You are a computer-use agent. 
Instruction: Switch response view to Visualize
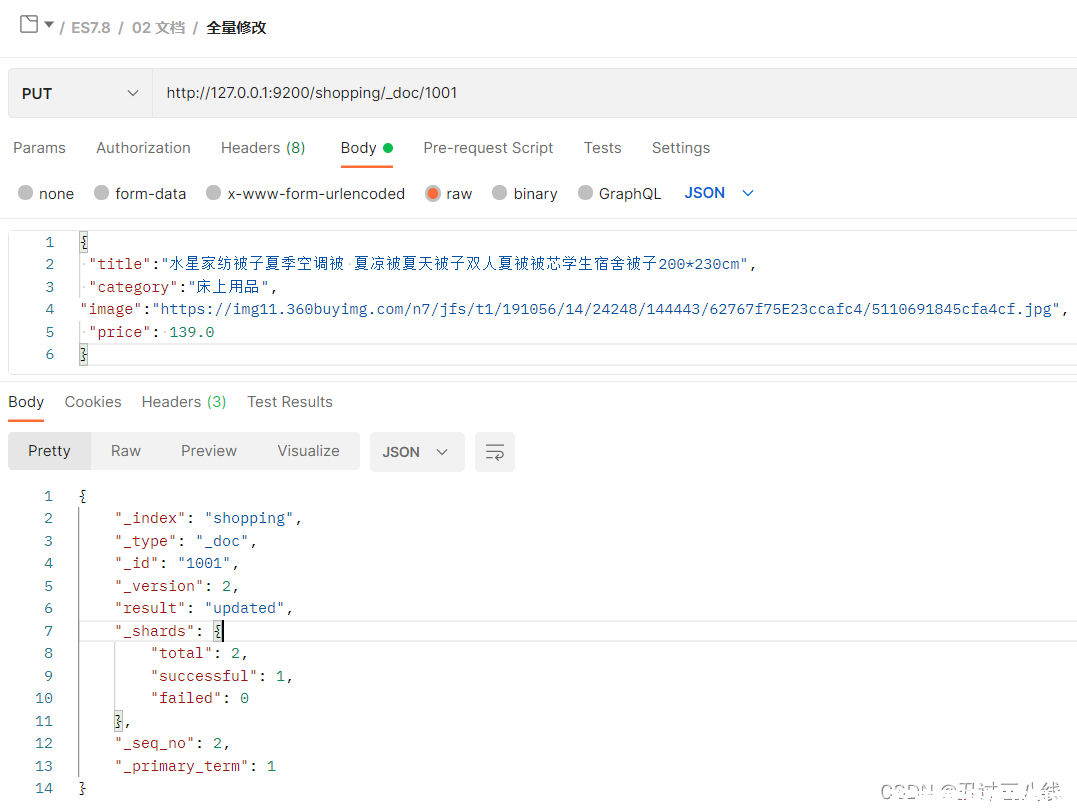click(x=308, y=451)
